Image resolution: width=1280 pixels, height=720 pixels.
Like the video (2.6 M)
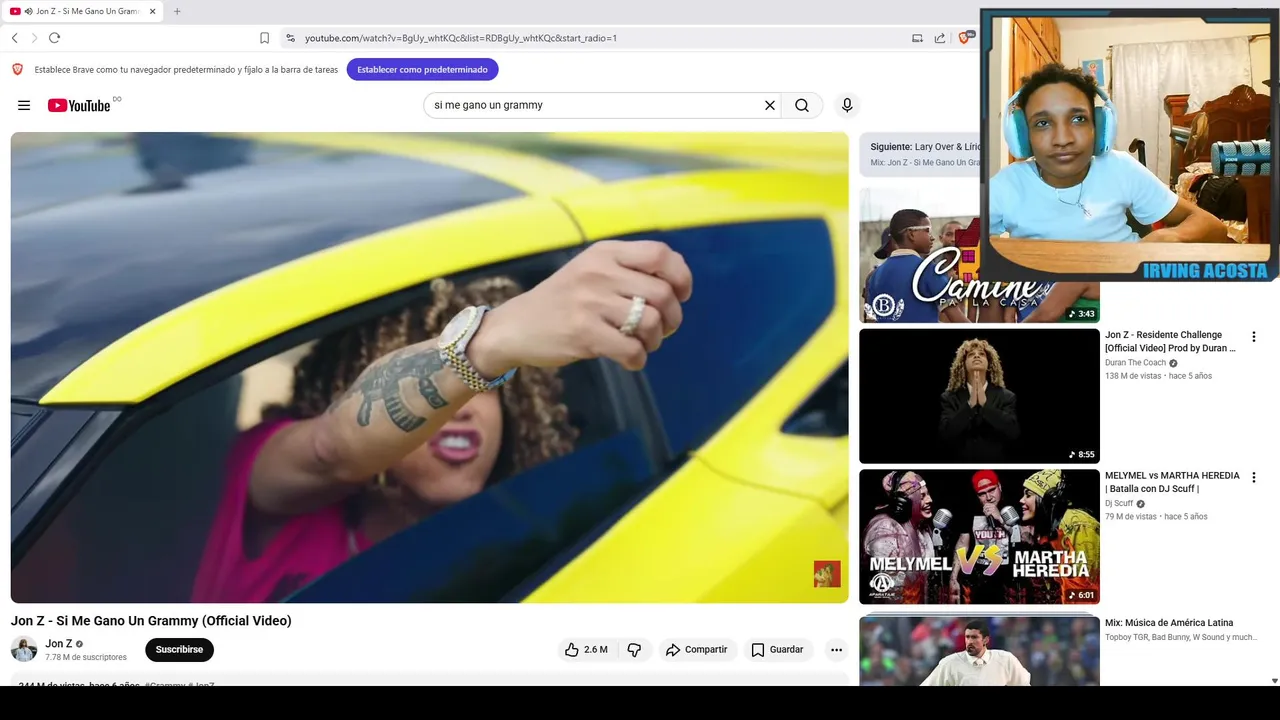coord(586,650)
